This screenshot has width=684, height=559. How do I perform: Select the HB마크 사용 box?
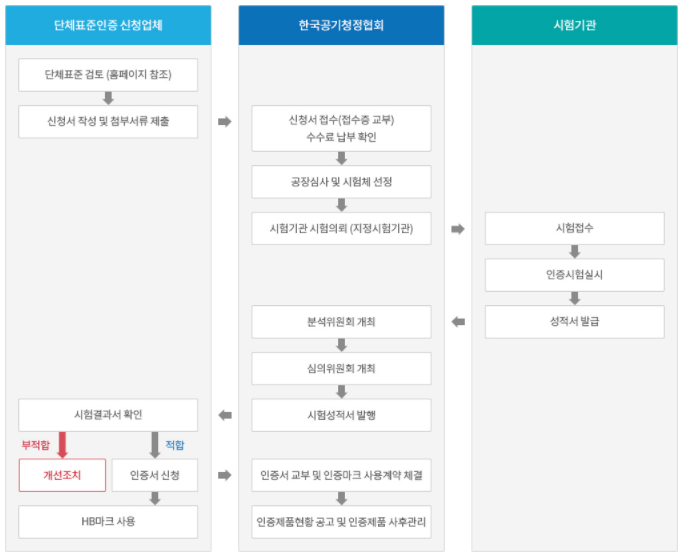click(108, 521)
